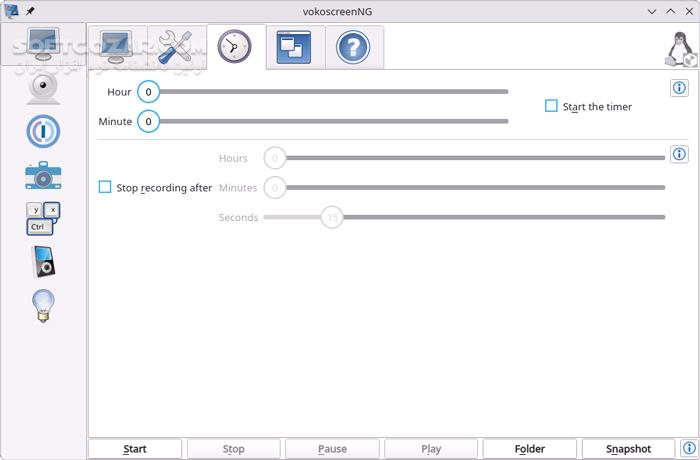Open the screen recording section in sidebar

pos(43,44)
